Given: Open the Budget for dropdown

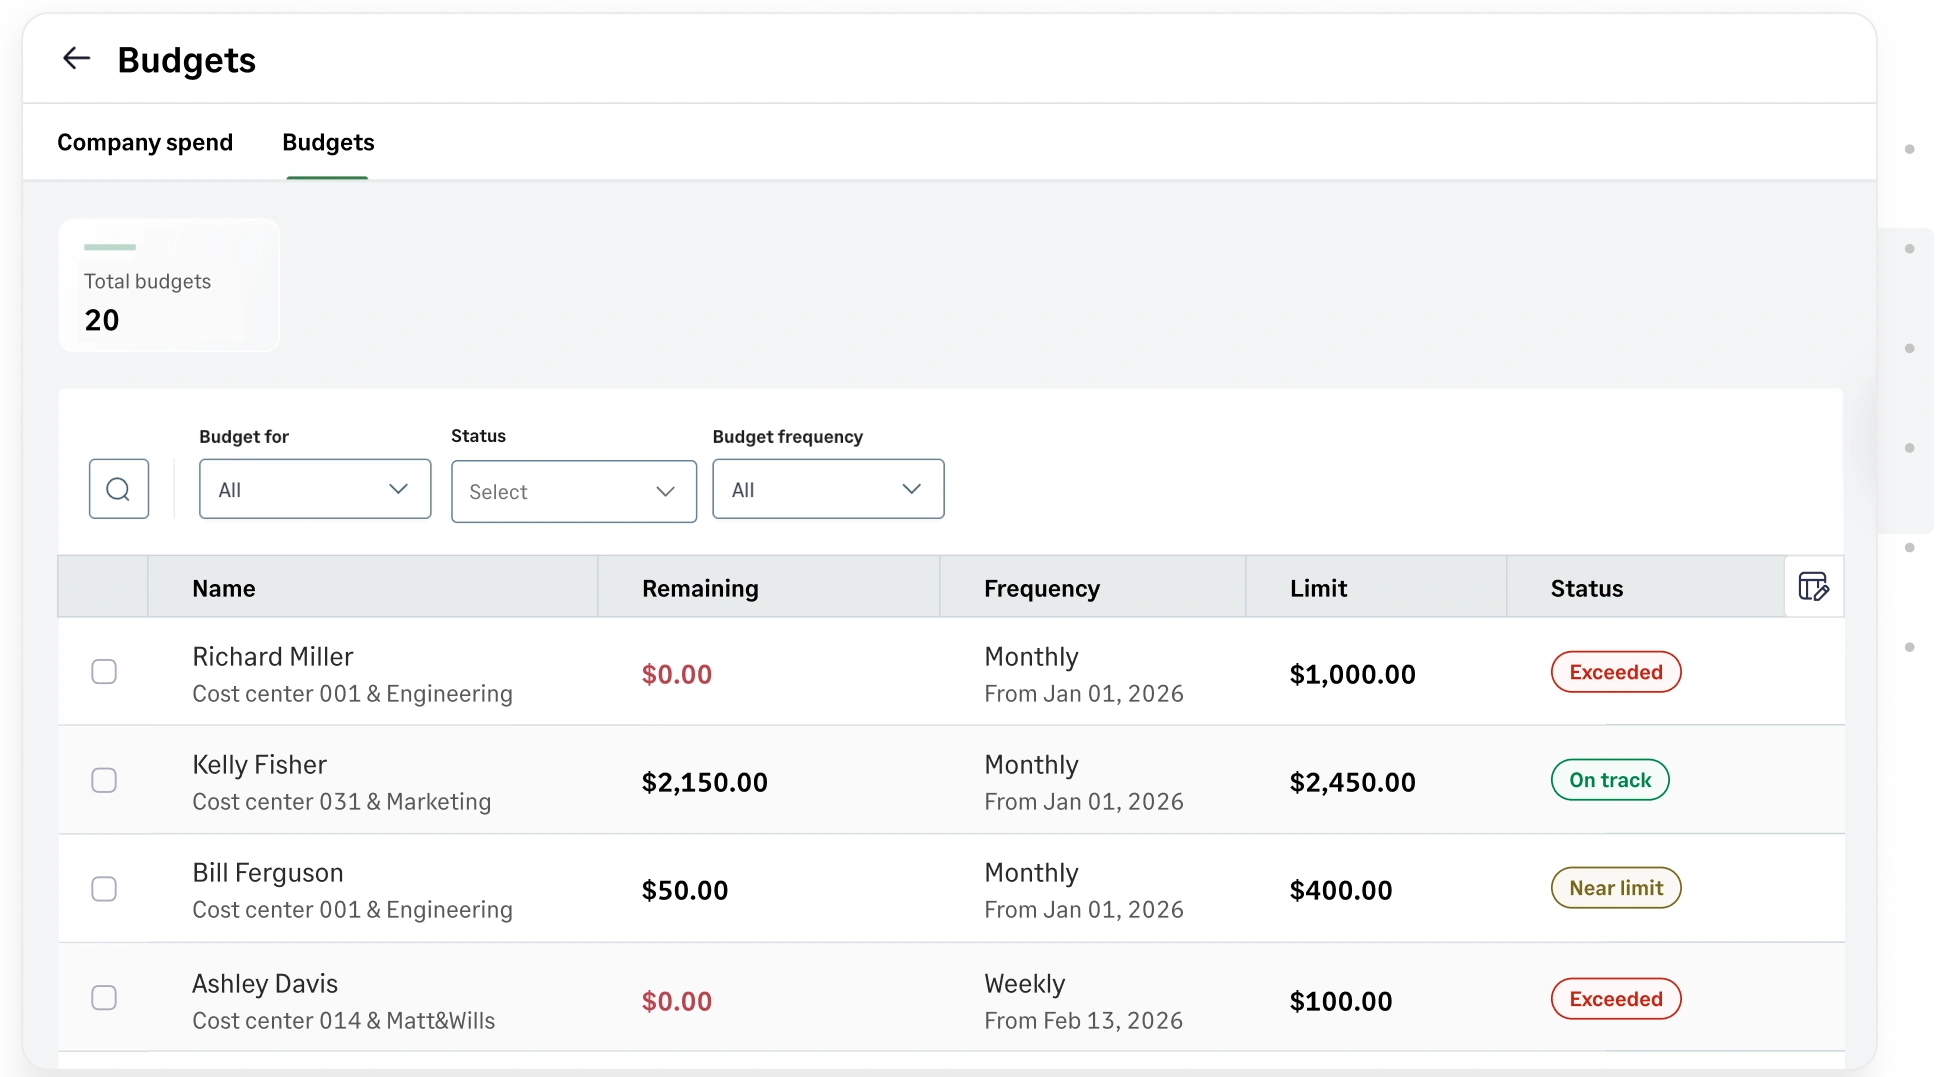Looking at the screenshot, I should click(314, 489).
